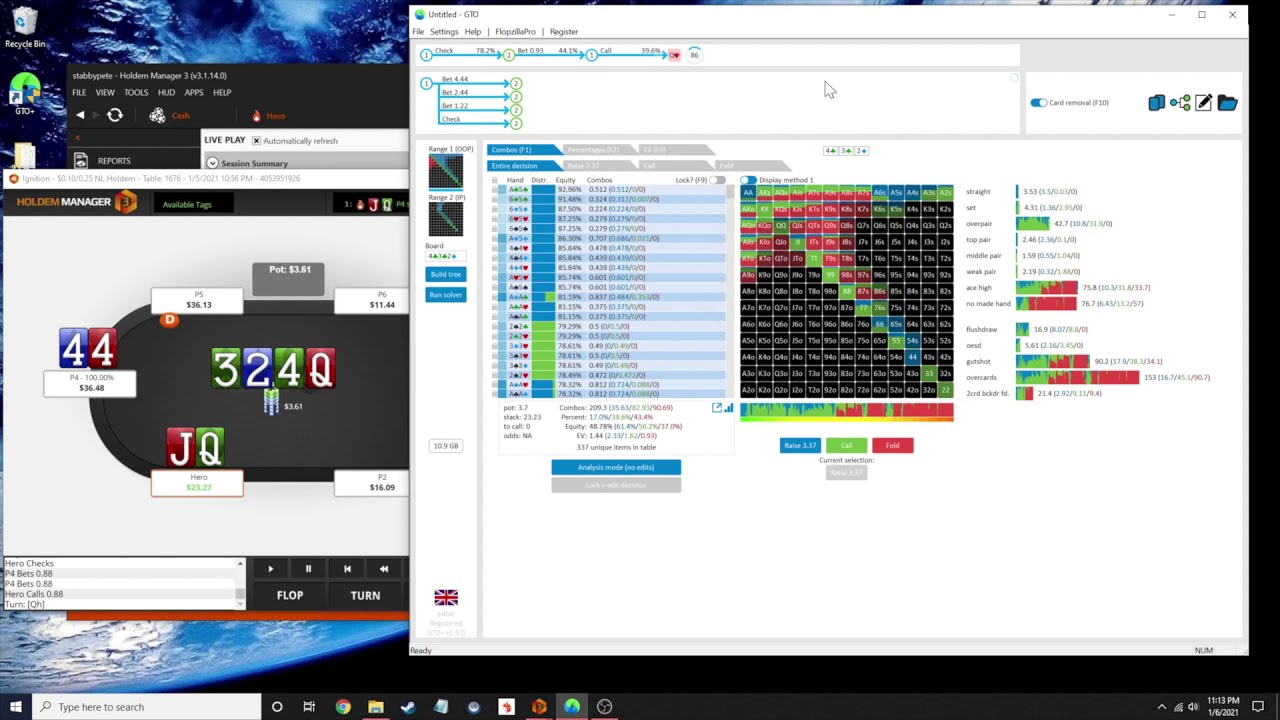
Task: Open the File menu in GTO+
Action: (418, 32)
